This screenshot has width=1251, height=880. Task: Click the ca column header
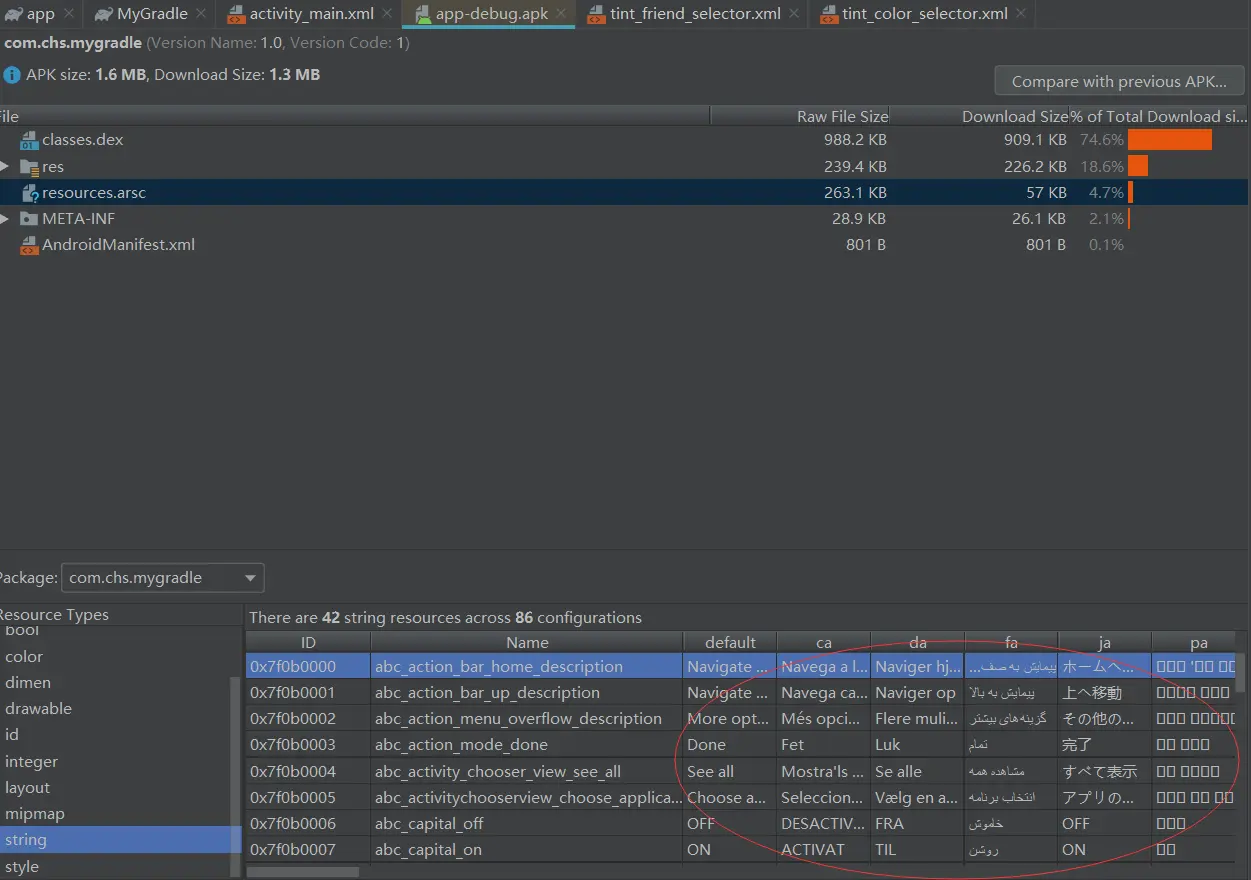pyautogui.click(x=824, y=642)
